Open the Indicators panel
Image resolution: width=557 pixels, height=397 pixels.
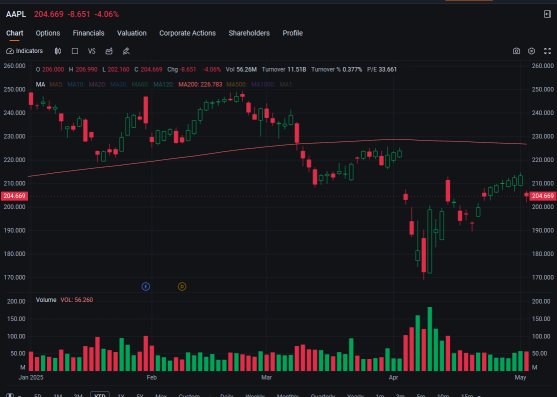25,51
